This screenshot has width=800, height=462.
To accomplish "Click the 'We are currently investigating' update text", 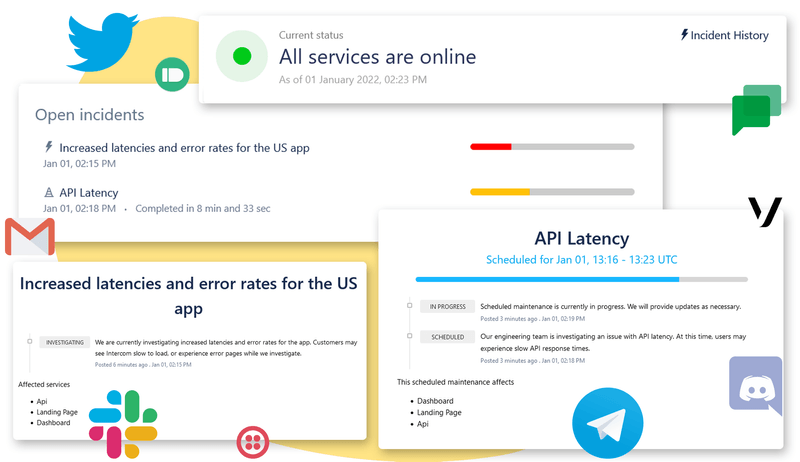I will coord(226,348).
